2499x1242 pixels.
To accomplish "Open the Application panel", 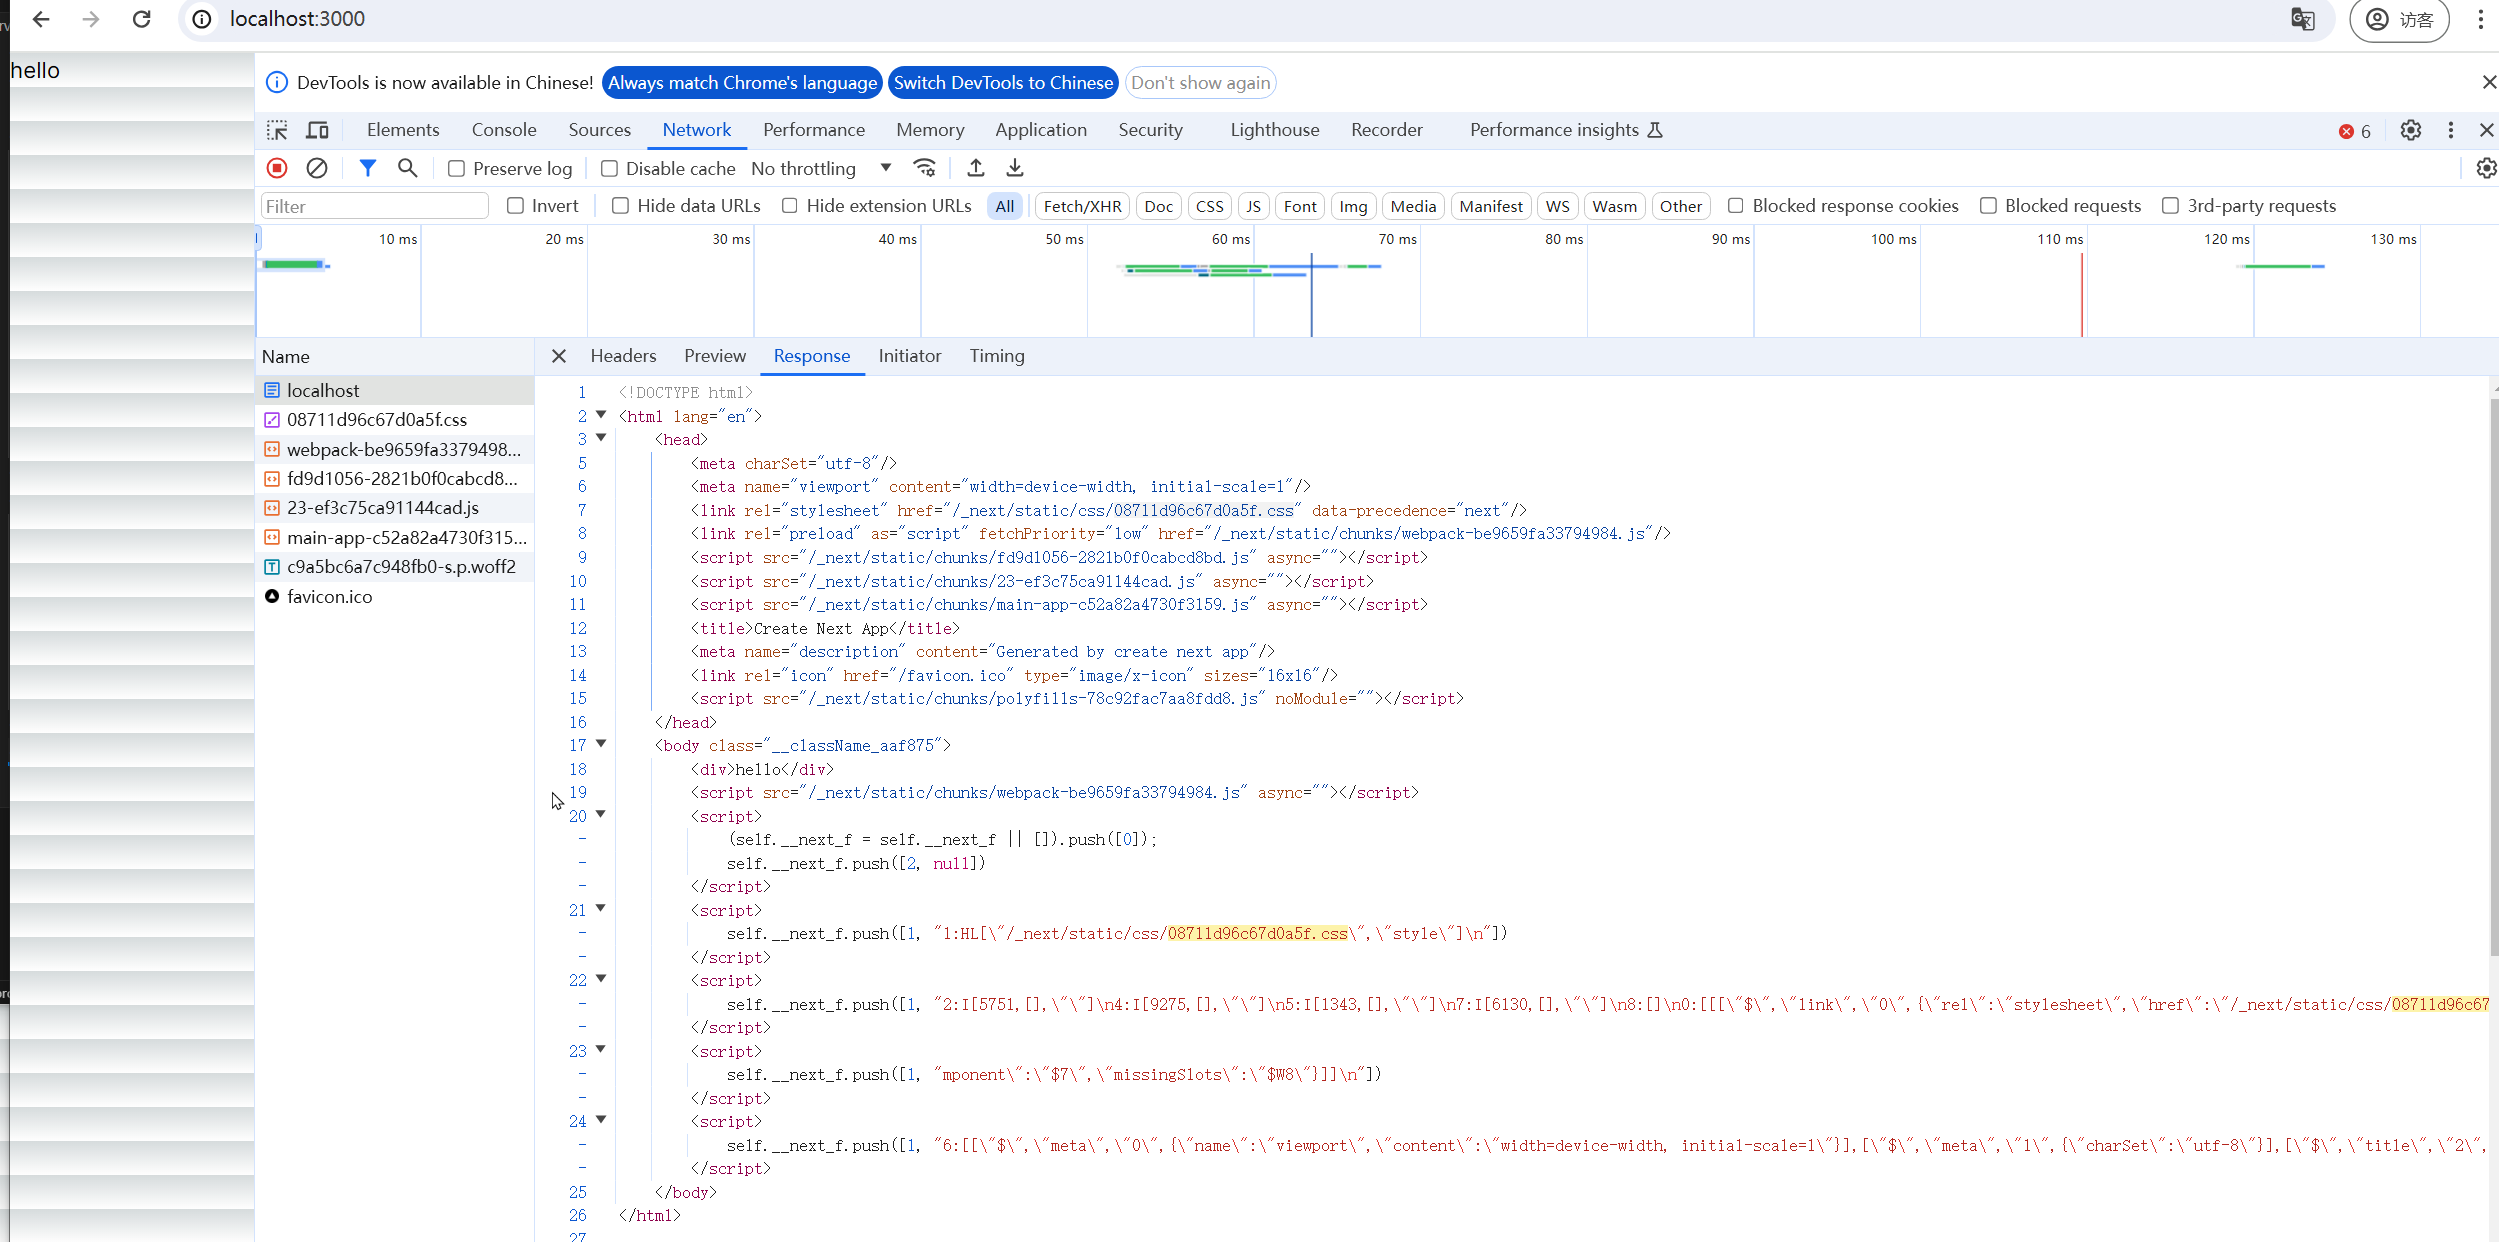I will point(1041,130).
